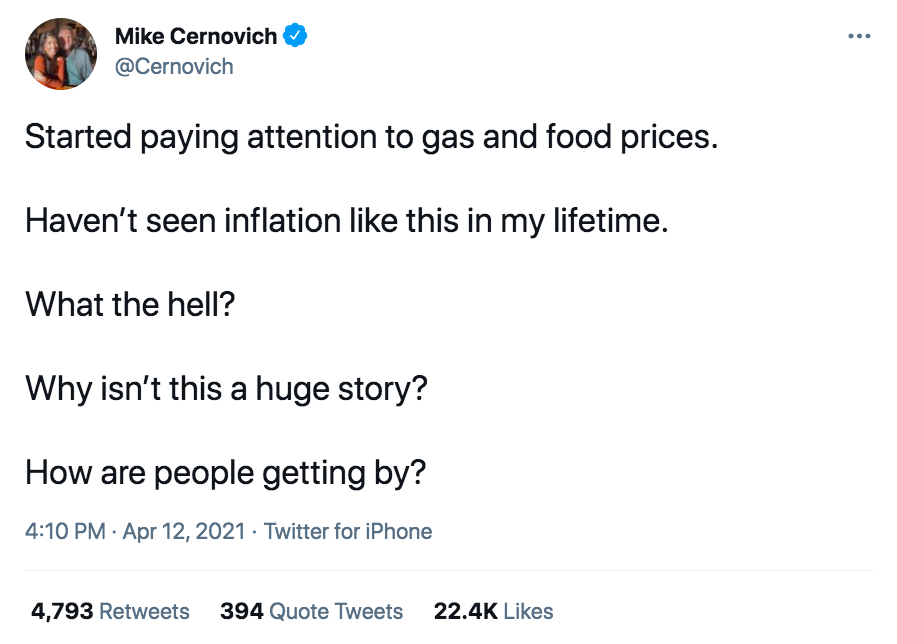Click the 22.4K like count number
The width and height of the screenshot is (897, 644).
[465, 611]
